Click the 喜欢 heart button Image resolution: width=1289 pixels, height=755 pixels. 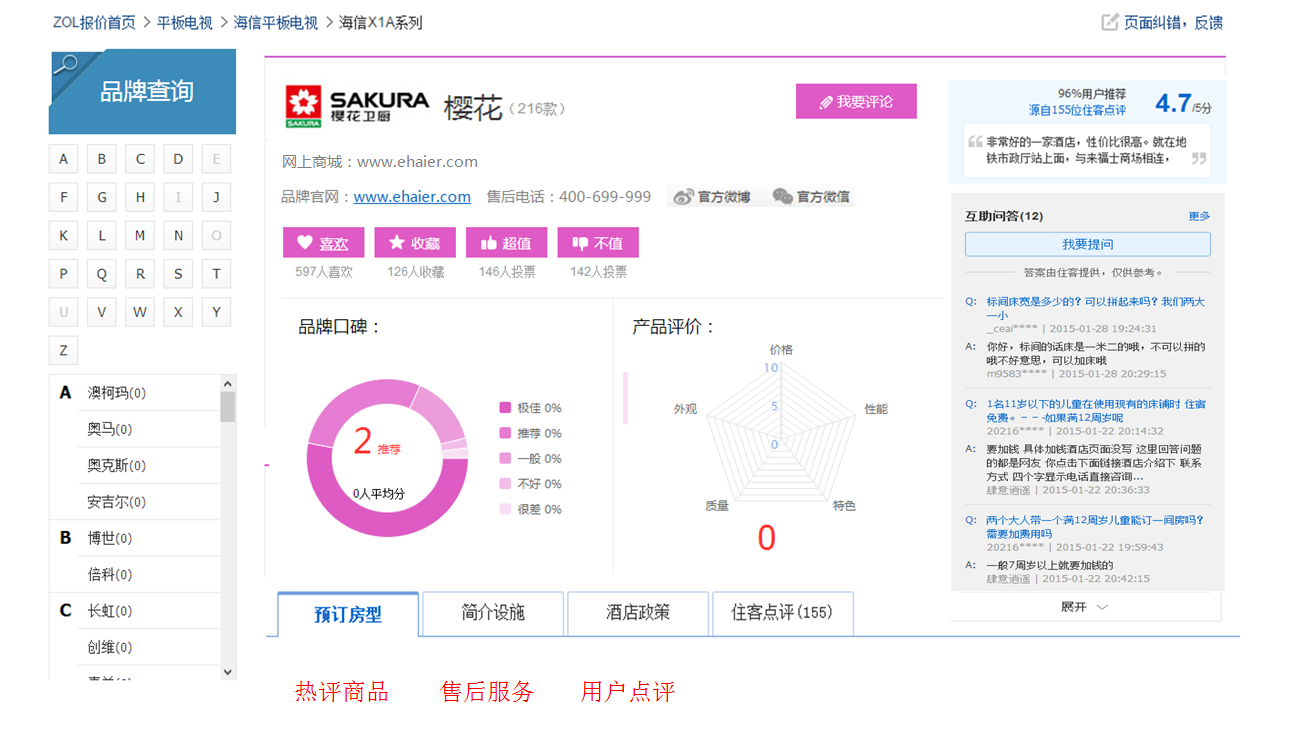[323, 243]
